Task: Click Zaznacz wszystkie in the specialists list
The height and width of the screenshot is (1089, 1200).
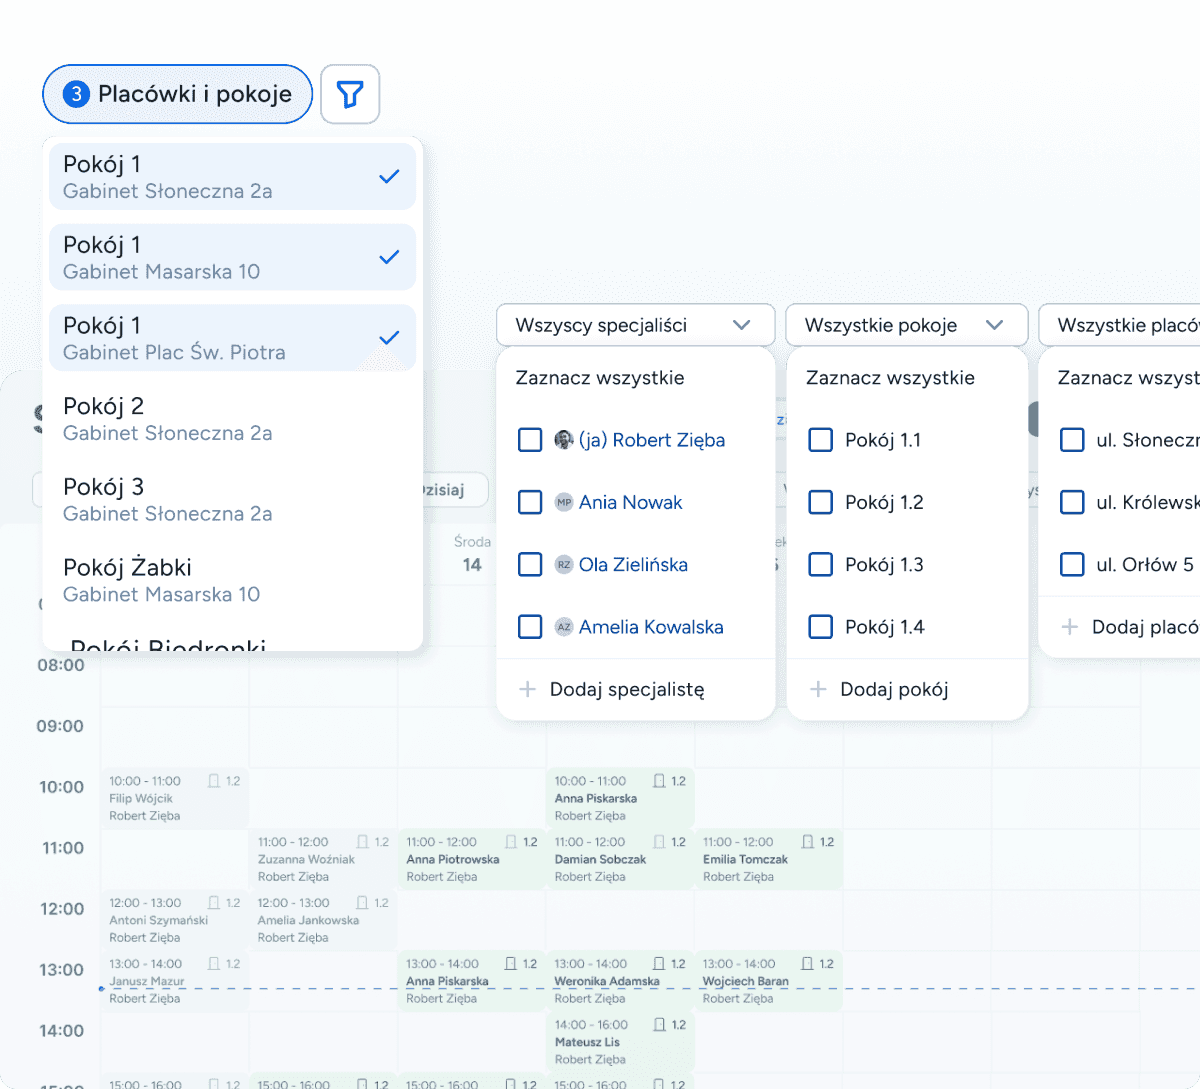Action: click(x=600, y=378)
